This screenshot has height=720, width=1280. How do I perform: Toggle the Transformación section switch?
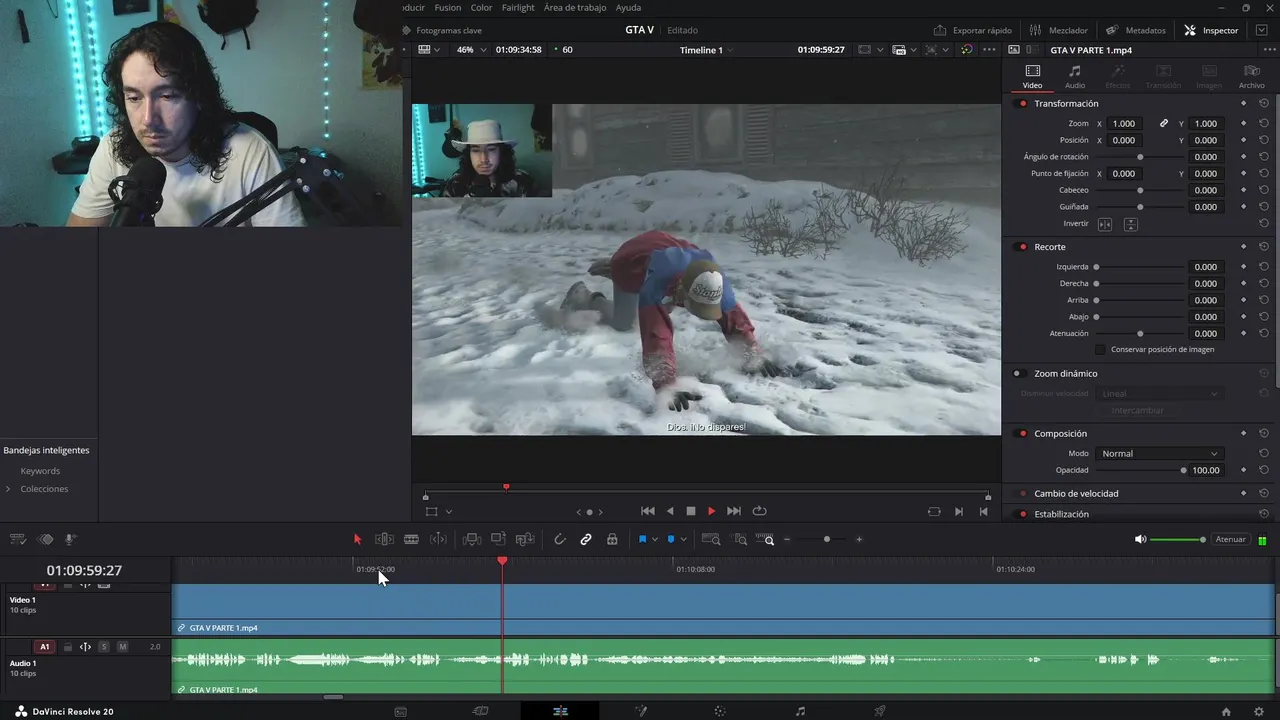[x=1022, y=104]
